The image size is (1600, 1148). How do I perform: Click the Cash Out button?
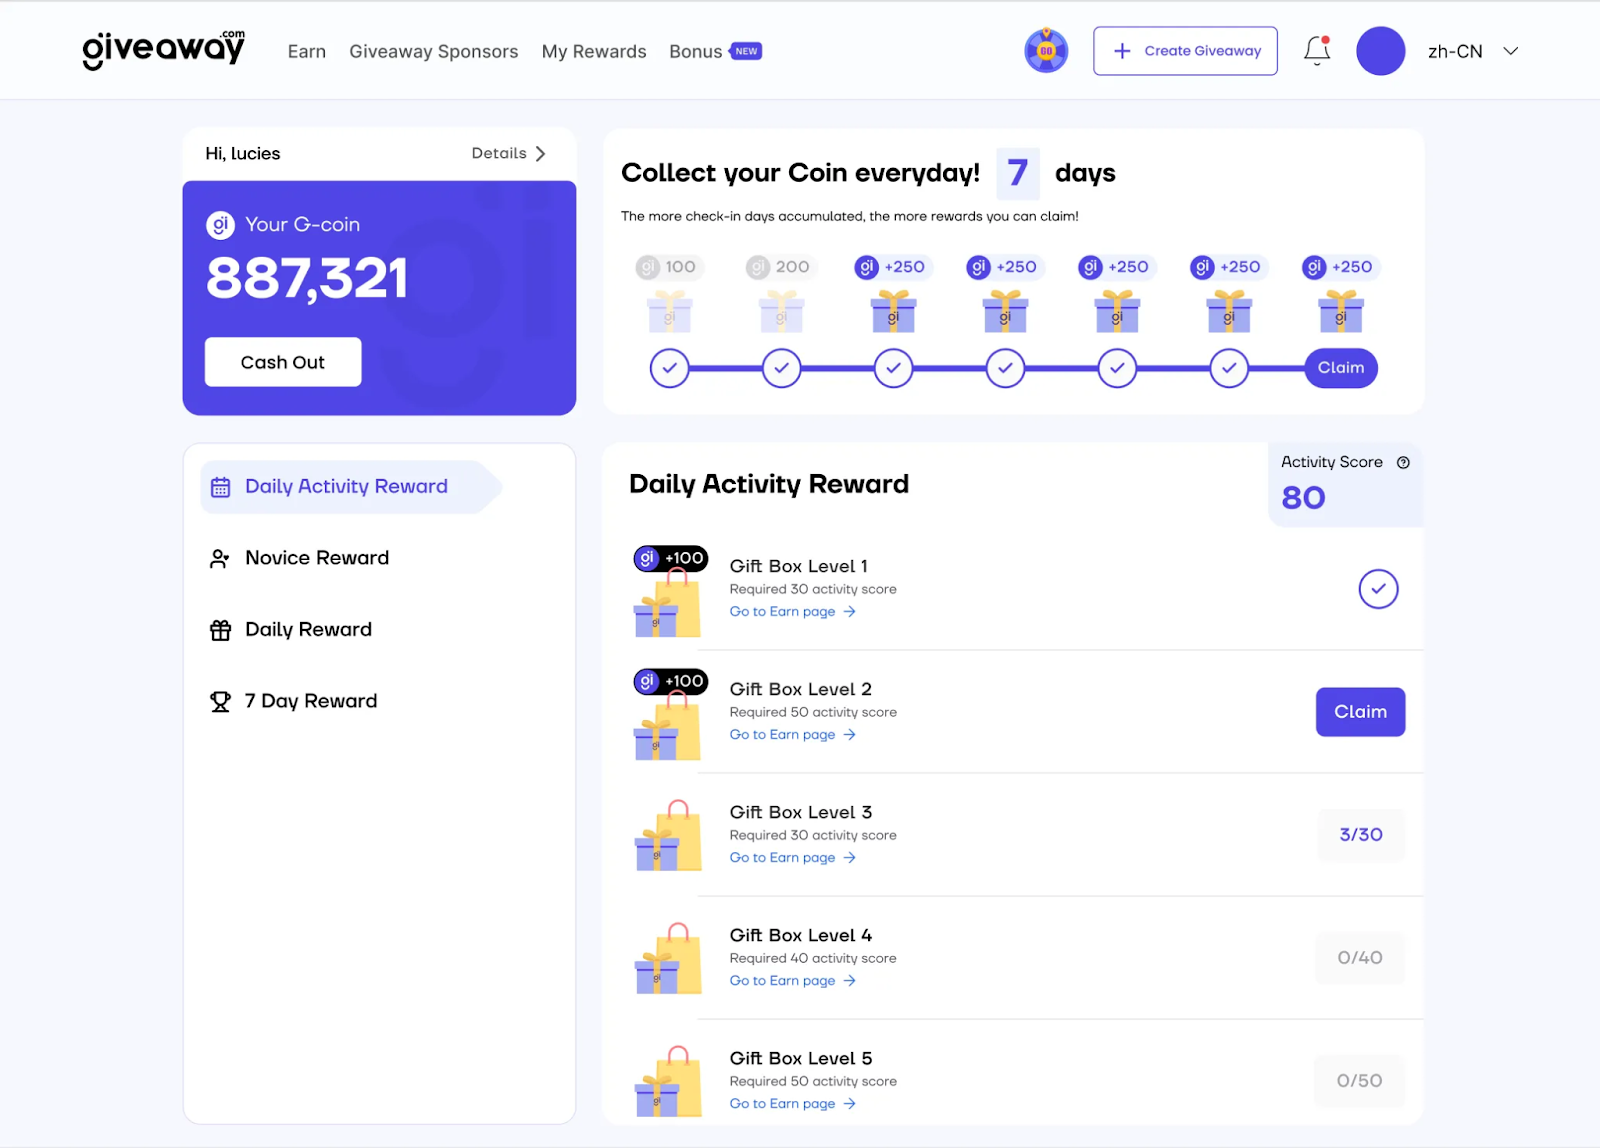pyautogui.click(x=283, y=362)
